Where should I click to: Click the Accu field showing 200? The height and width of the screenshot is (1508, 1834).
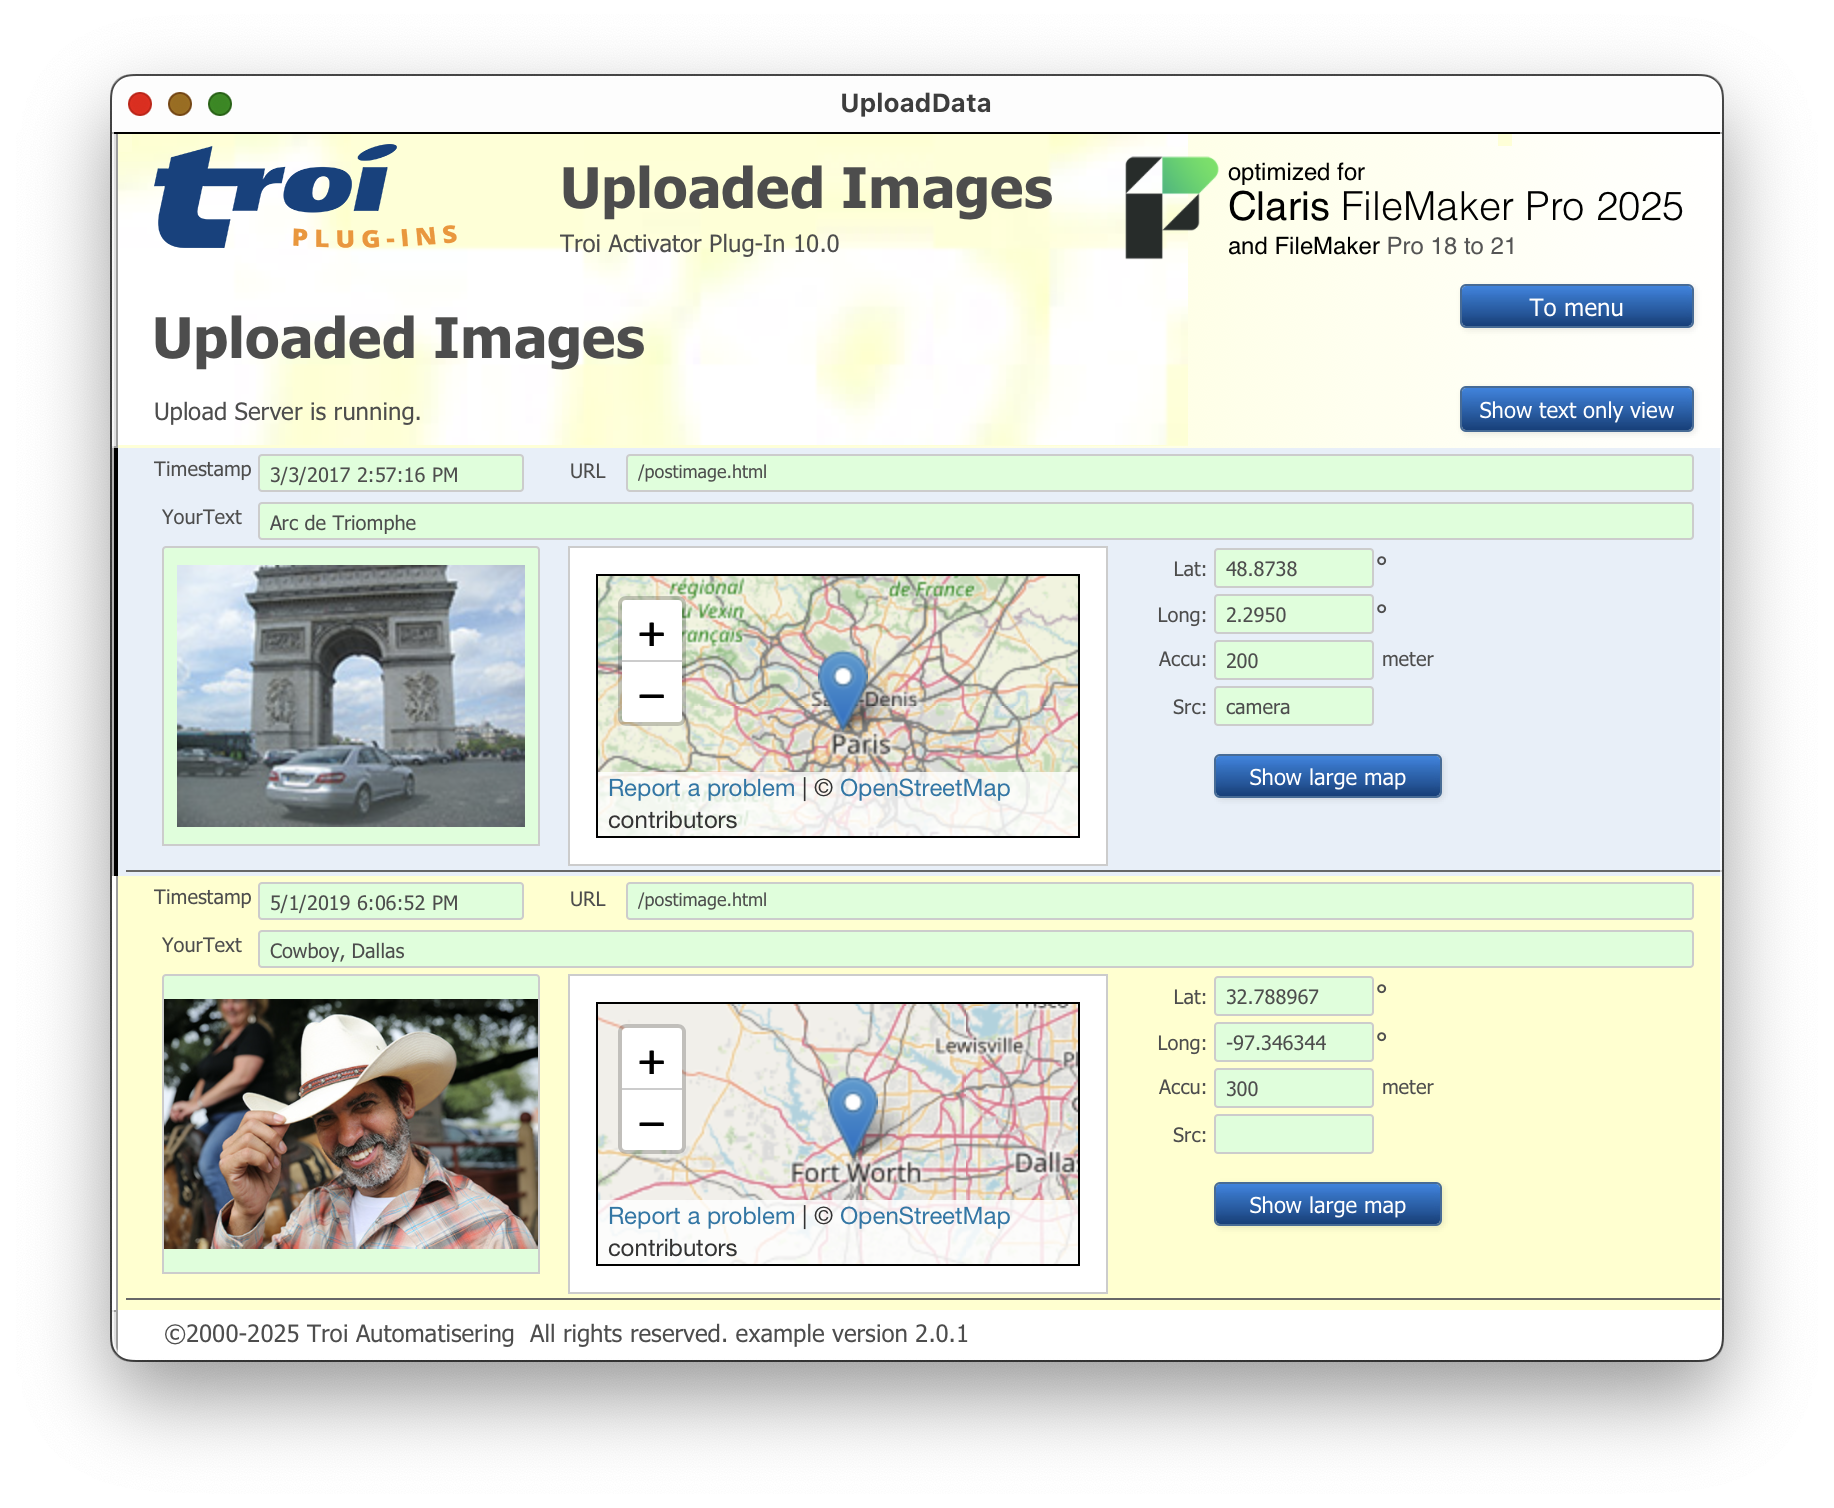tap(1293, 660)
